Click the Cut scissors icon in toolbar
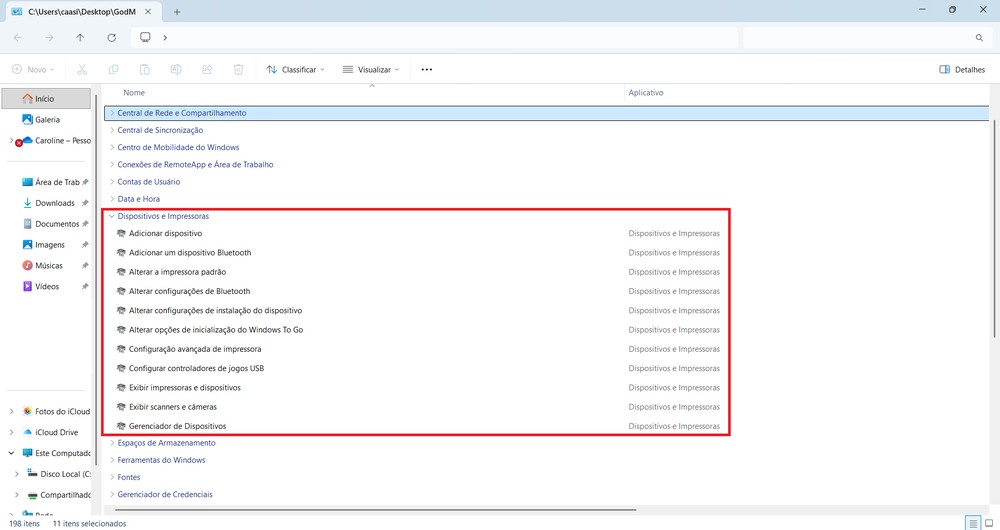Image resolution: width=1000 pixels, height=530 pixels. 82,70
